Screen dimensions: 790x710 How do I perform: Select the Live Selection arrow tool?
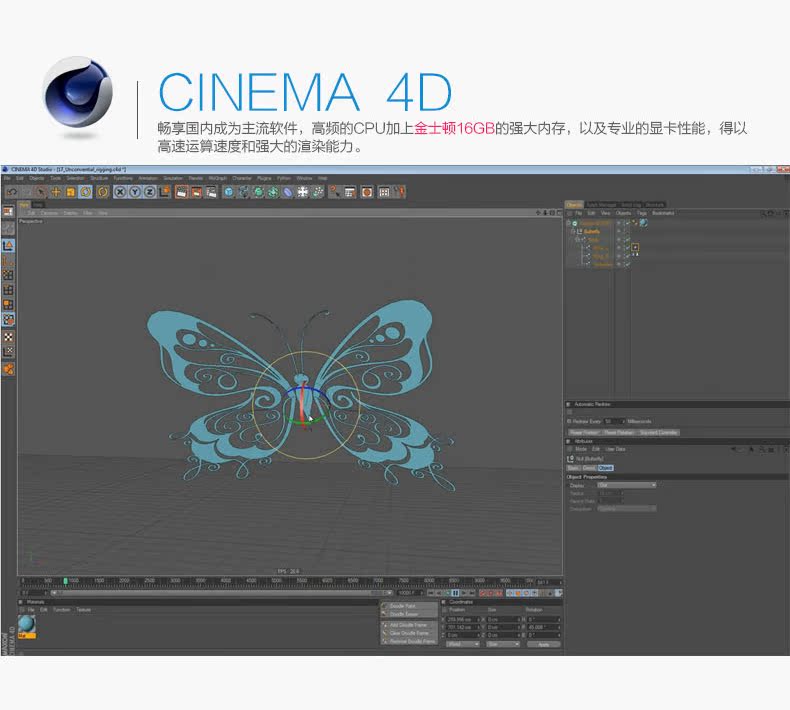coord(41,192)
